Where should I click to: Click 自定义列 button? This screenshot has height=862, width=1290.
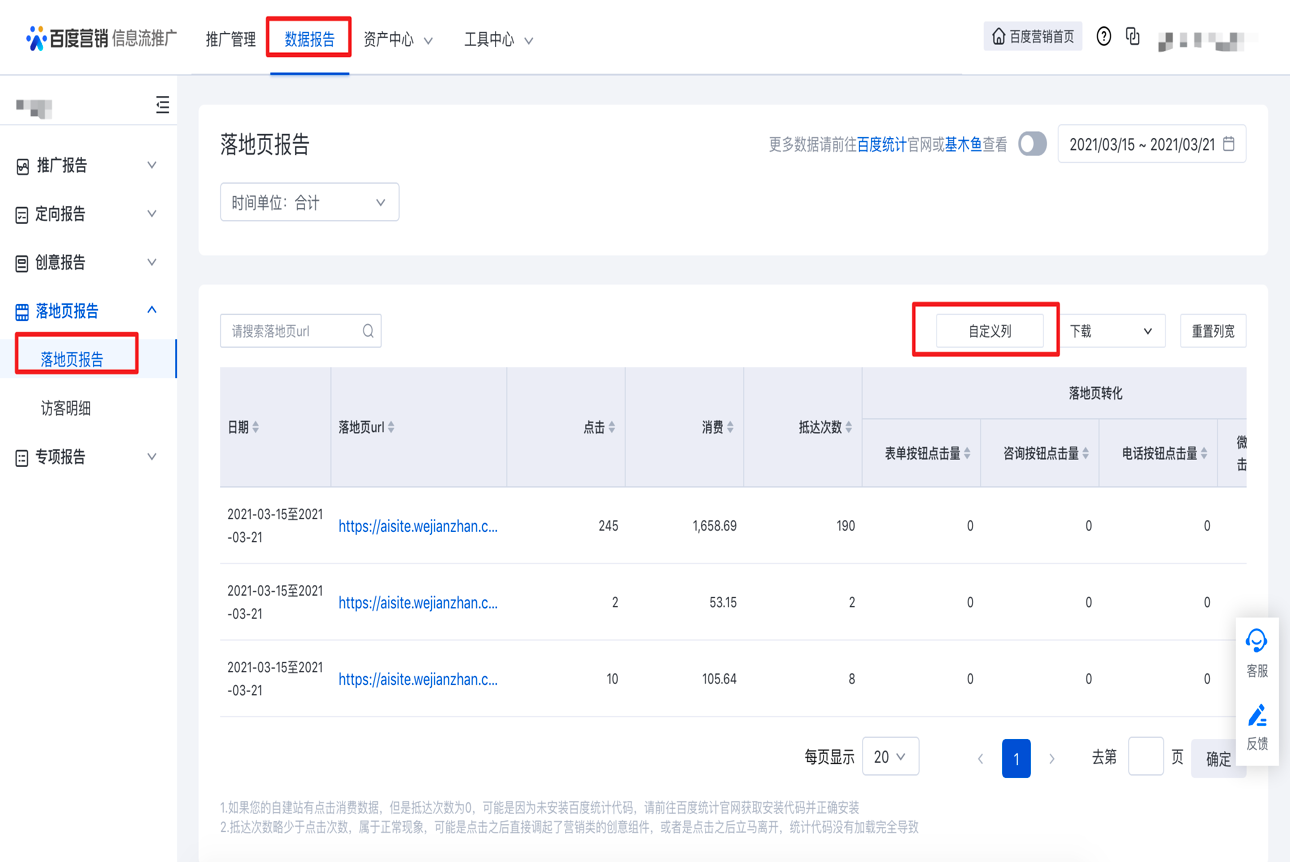(x=989, y=331)
